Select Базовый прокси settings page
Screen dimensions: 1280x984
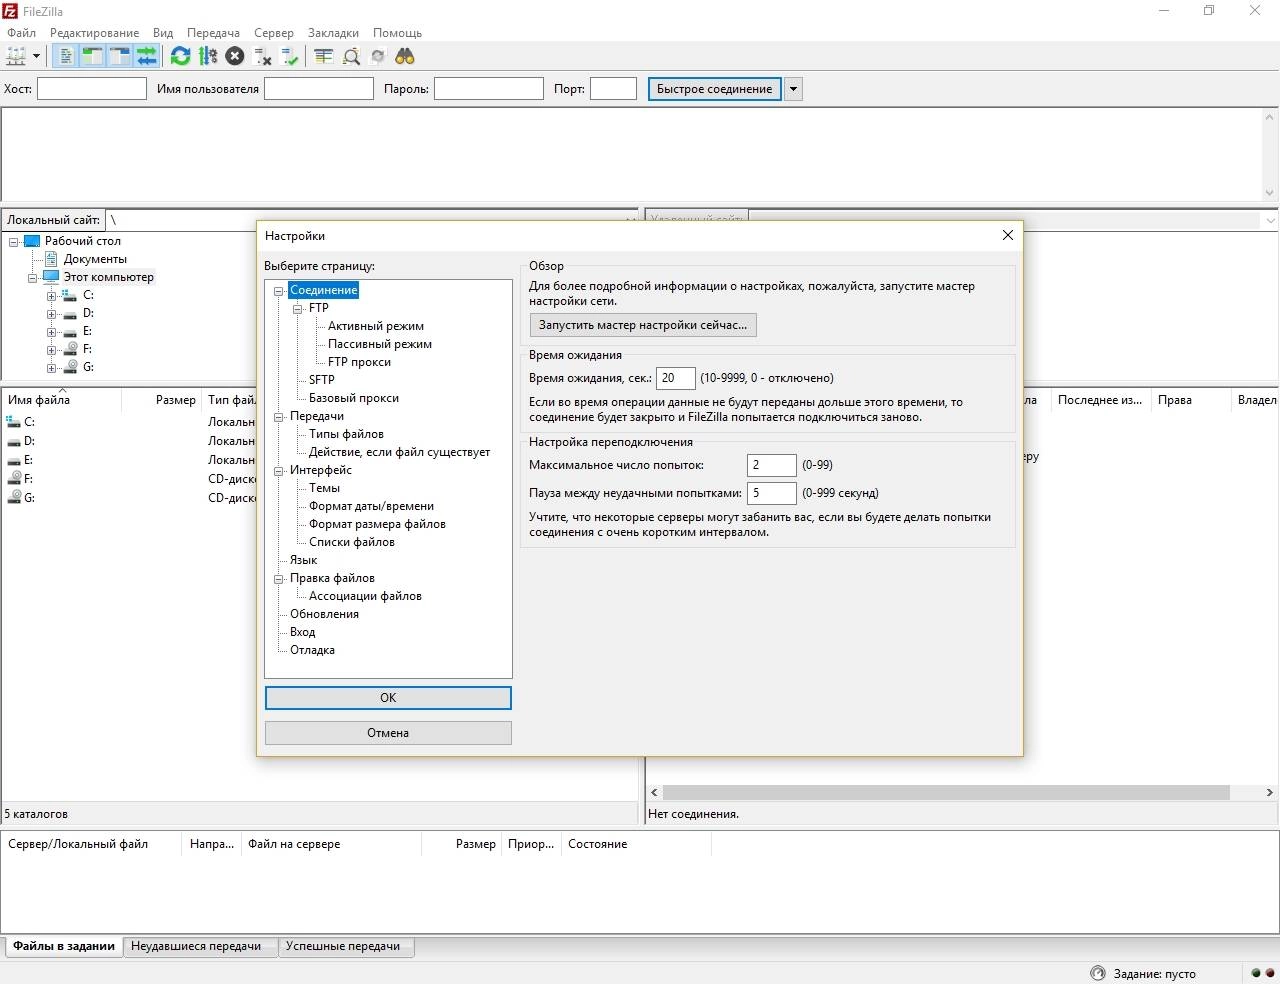354,398
